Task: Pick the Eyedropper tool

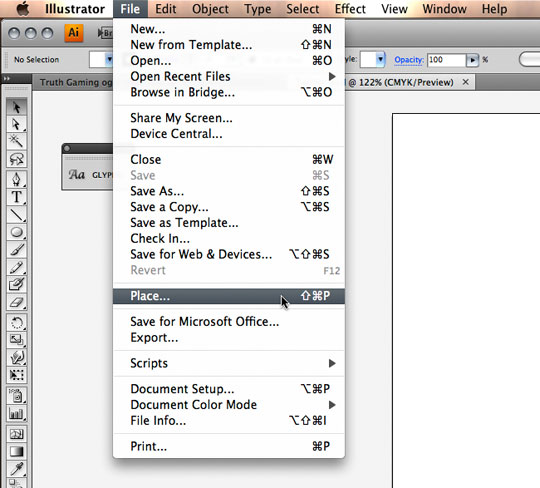Action: pyautogui.click(x=16, y=468)
